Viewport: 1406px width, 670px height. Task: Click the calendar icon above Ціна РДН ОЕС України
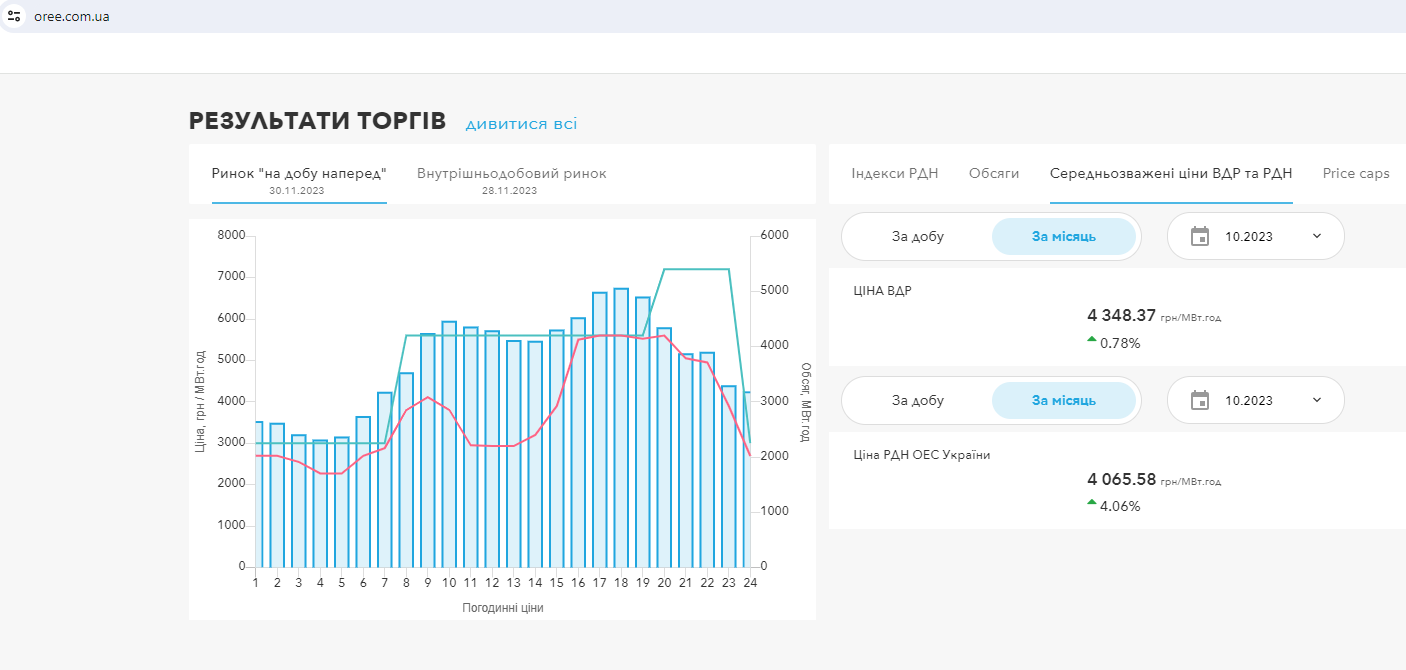tap(1200, 400)
